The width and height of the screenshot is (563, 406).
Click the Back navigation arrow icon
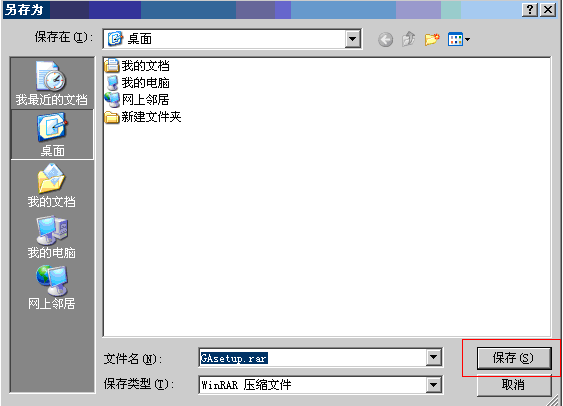[x=385, y=39]
